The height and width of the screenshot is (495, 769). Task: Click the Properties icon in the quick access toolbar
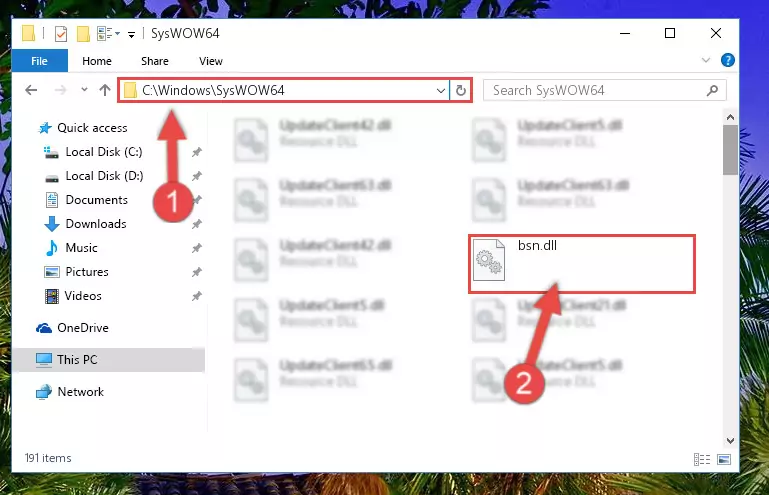click(61, 34)
